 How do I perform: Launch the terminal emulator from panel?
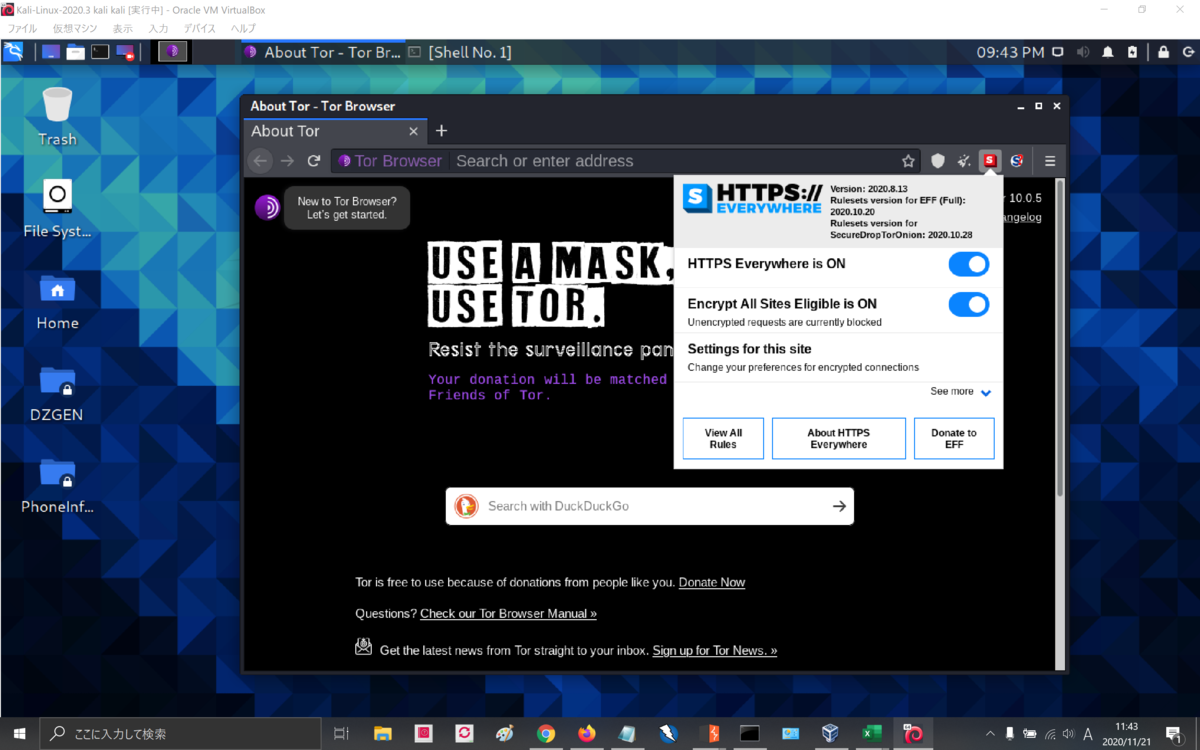[x=100, y=52]
